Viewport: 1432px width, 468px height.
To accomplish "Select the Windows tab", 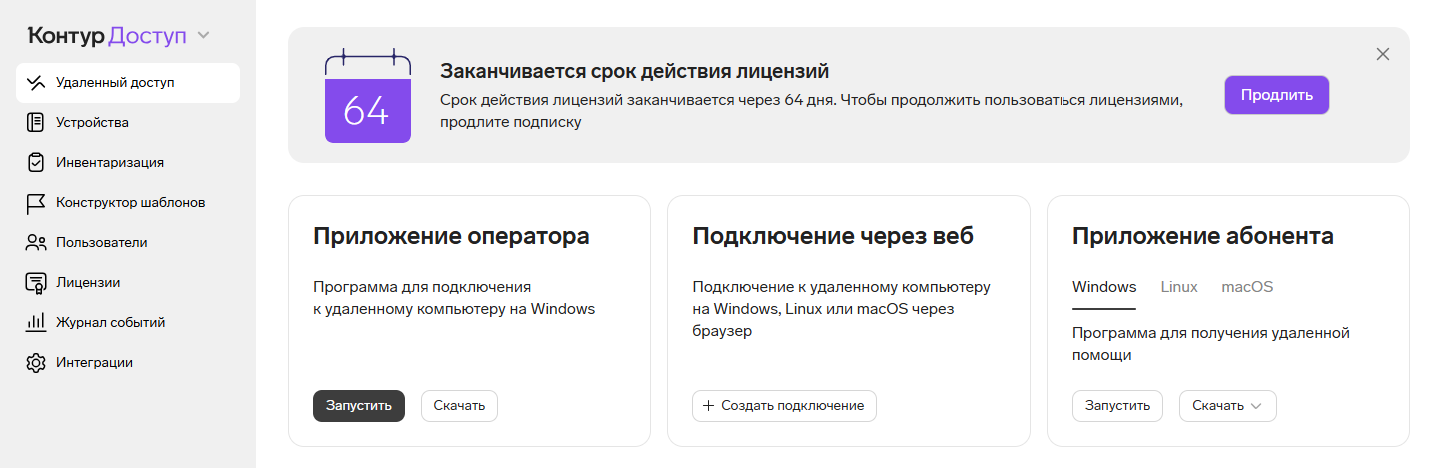I will [1103, 287].
